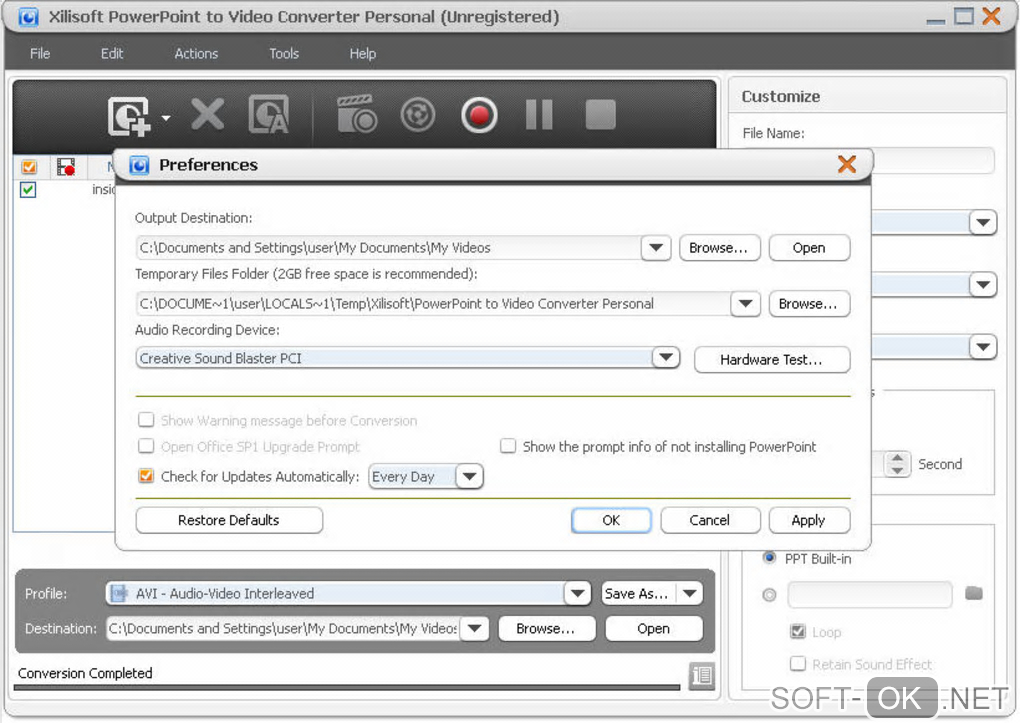Click Save As button in Profile row

pos(639,593)
